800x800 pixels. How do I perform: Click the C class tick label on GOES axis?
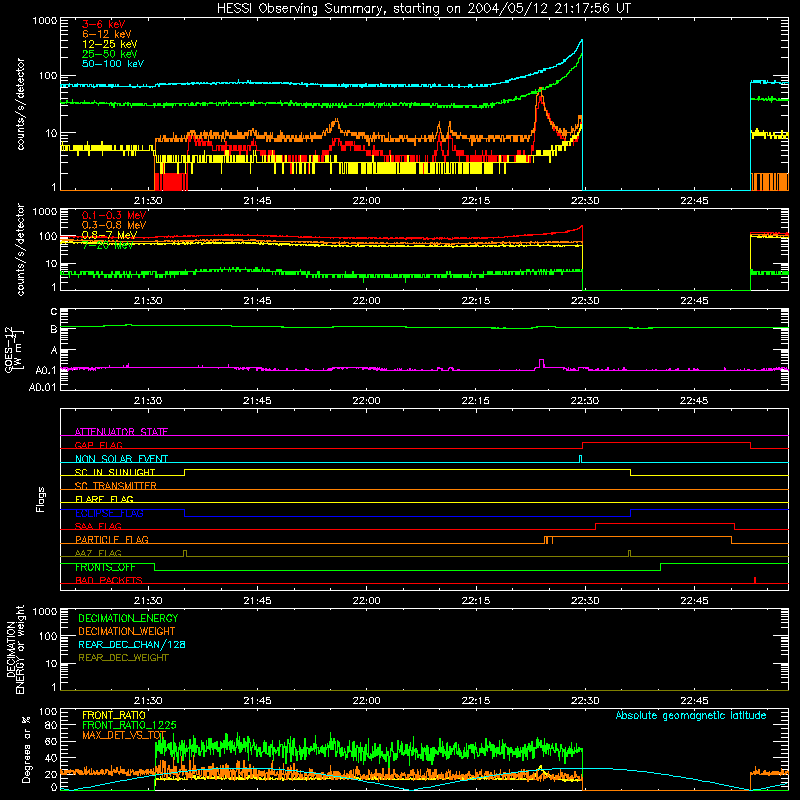click(x=54, y=312)
